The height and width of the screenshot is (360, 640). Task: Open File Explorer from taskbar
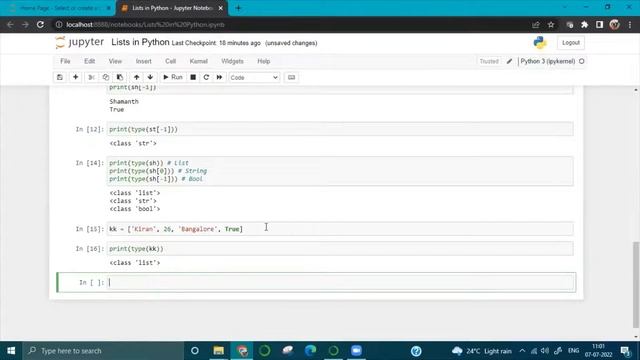219,351
